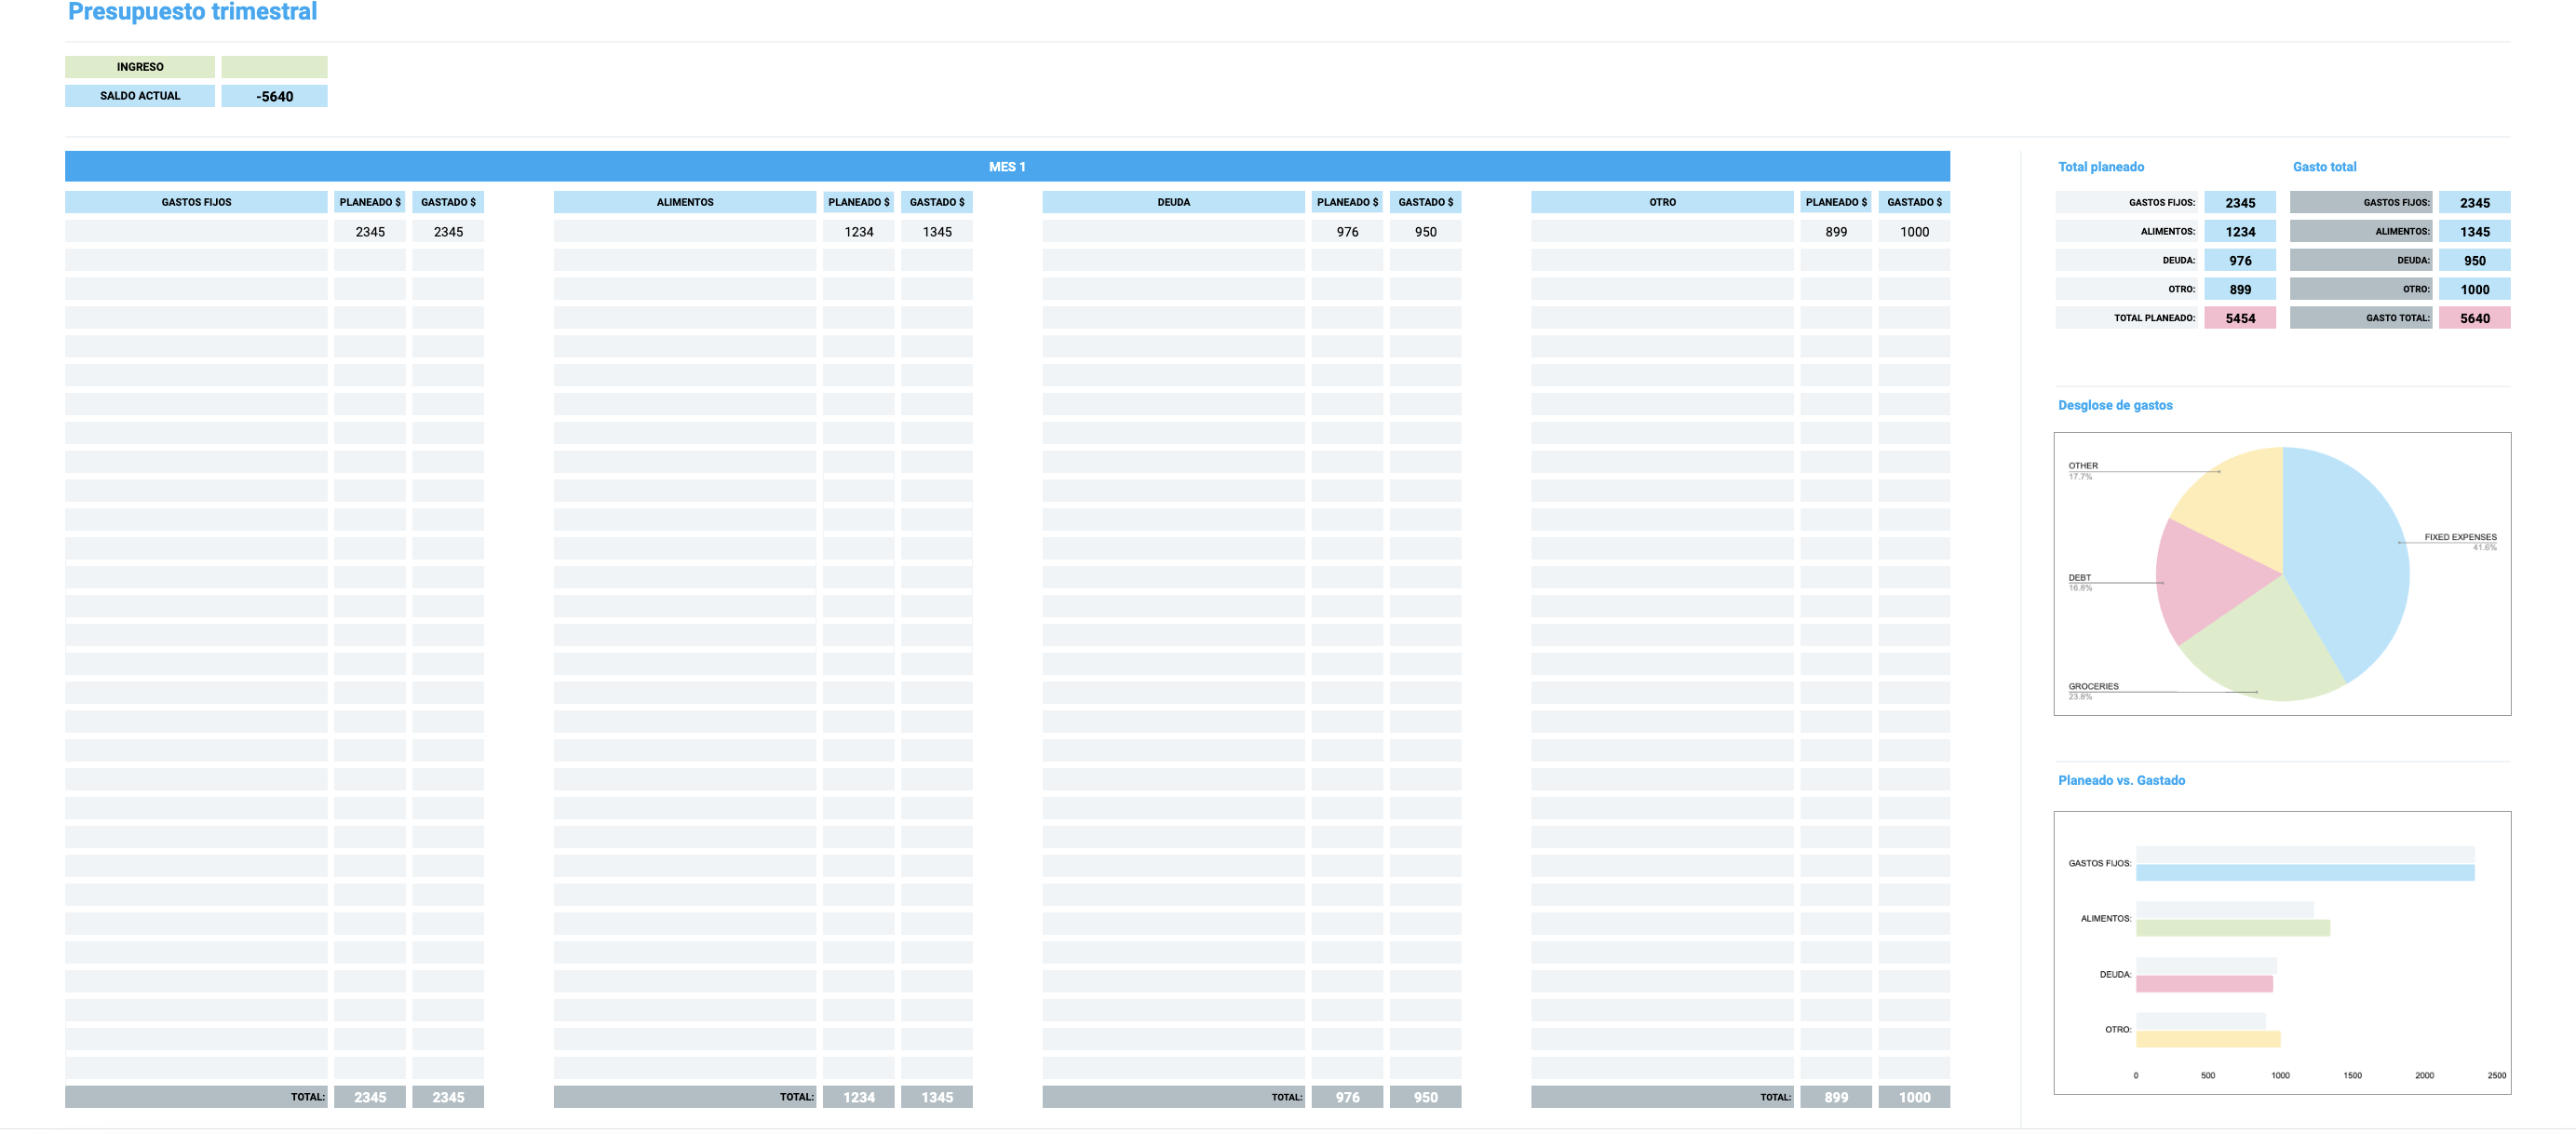This screenshot has width=2576, height=1134.
Task: Select planned value 899 under Otro
Action: click(1836, 231)
